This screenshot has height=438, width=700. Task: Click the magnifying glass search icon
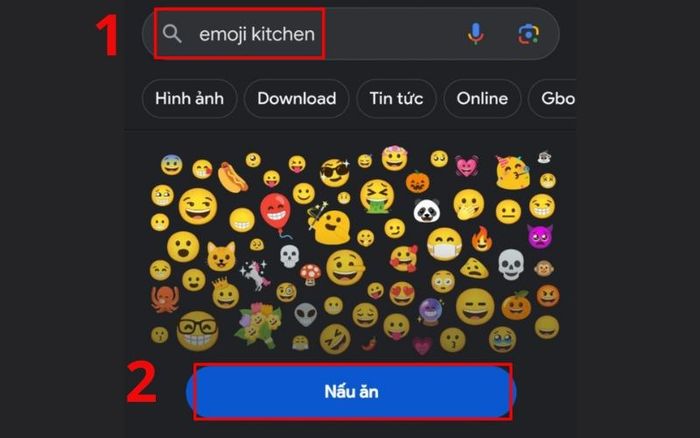[x=172, y=34]
